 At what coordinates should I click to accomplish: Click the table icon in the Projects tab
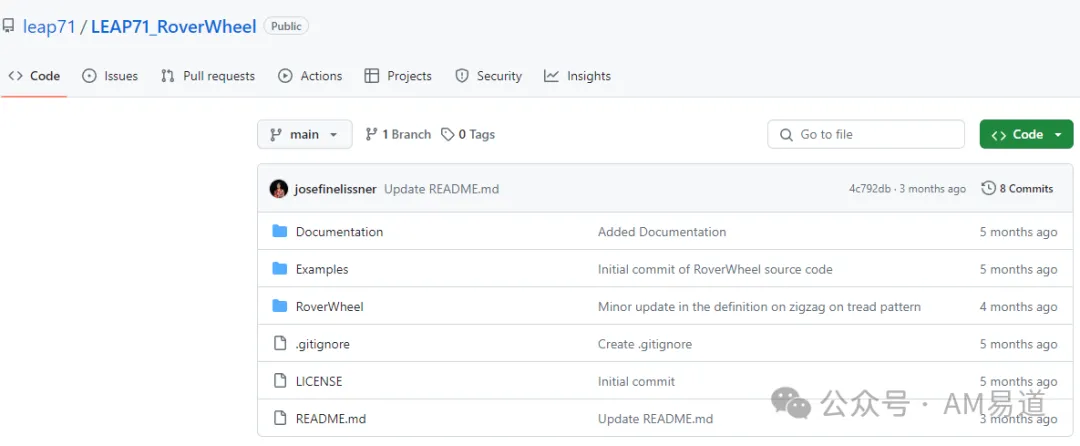click(372, 76)
